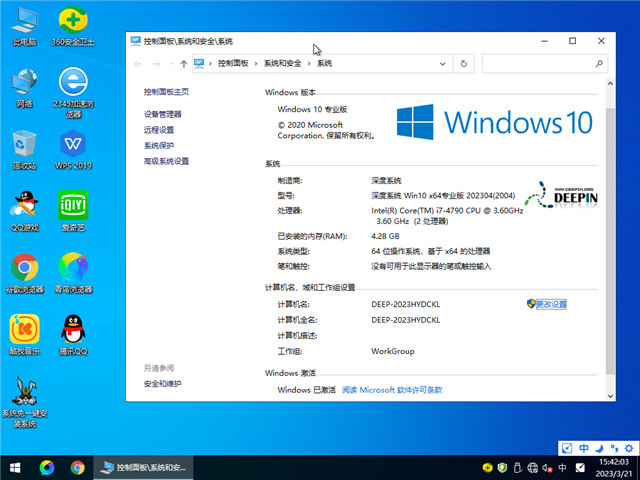640x480 pixels.
Task: Open 360安全卫士 desktop icon
Action: coord(72,22)
